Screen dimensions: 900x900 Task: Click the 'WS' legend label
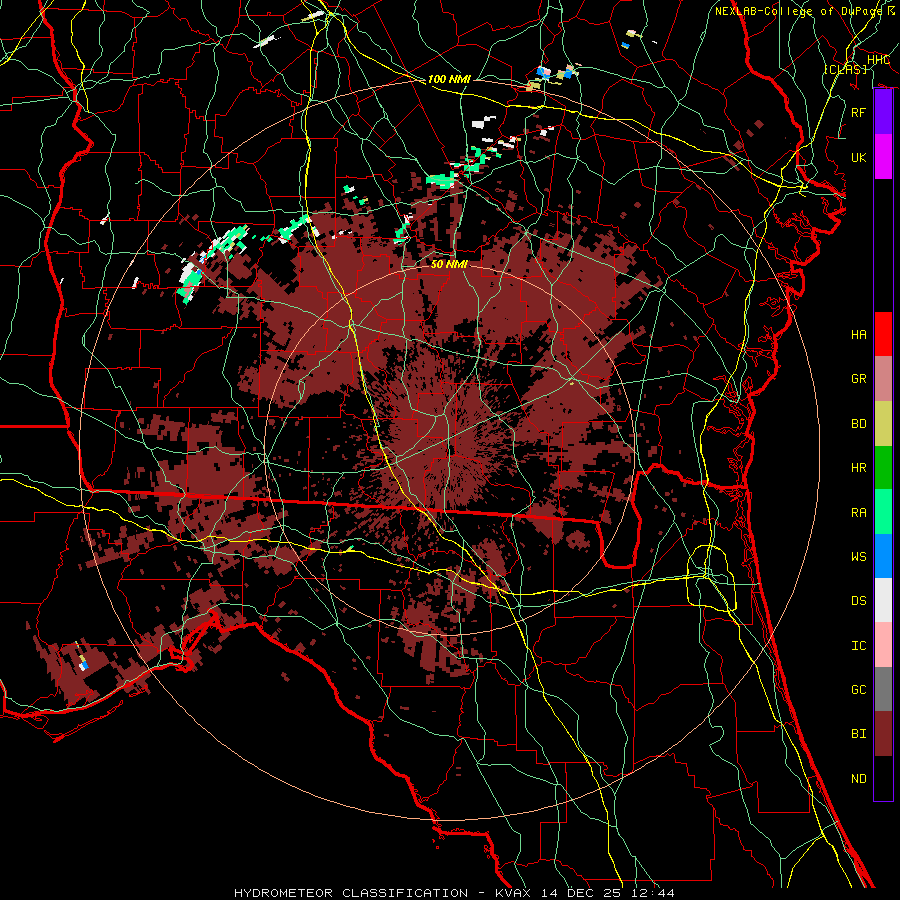click(x=858, y=557)
